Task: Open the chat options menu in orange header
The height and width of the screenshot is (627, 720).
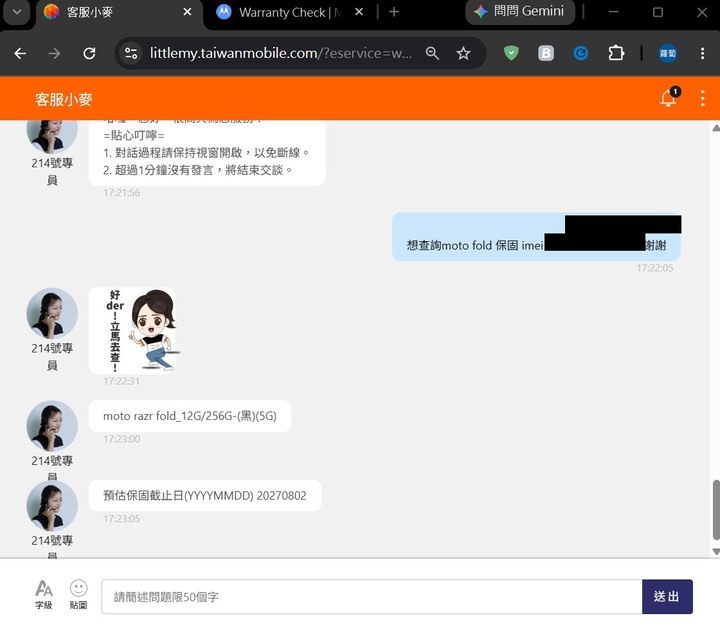Action: pyautogui.click(x=703, y=98)
